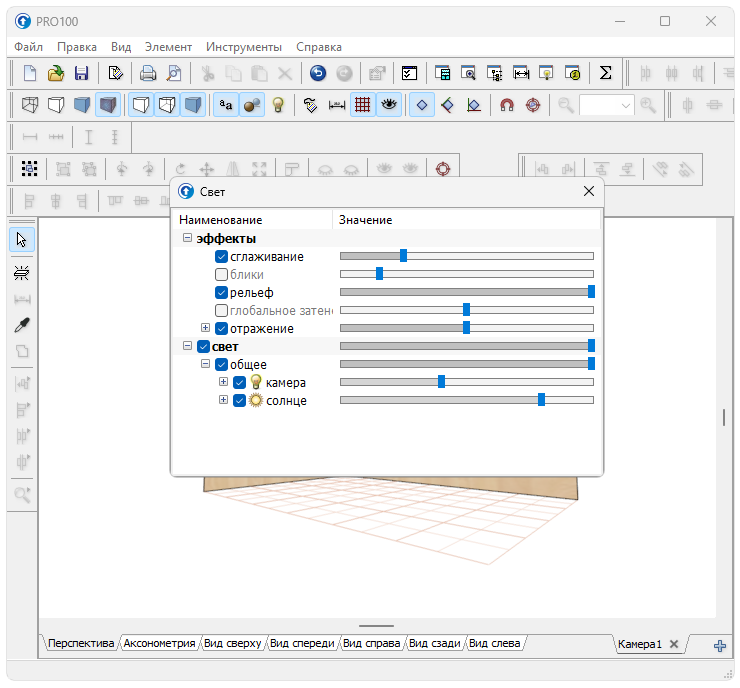Open print preview magnifier icon
740x688 pixels.
(174, 73)
